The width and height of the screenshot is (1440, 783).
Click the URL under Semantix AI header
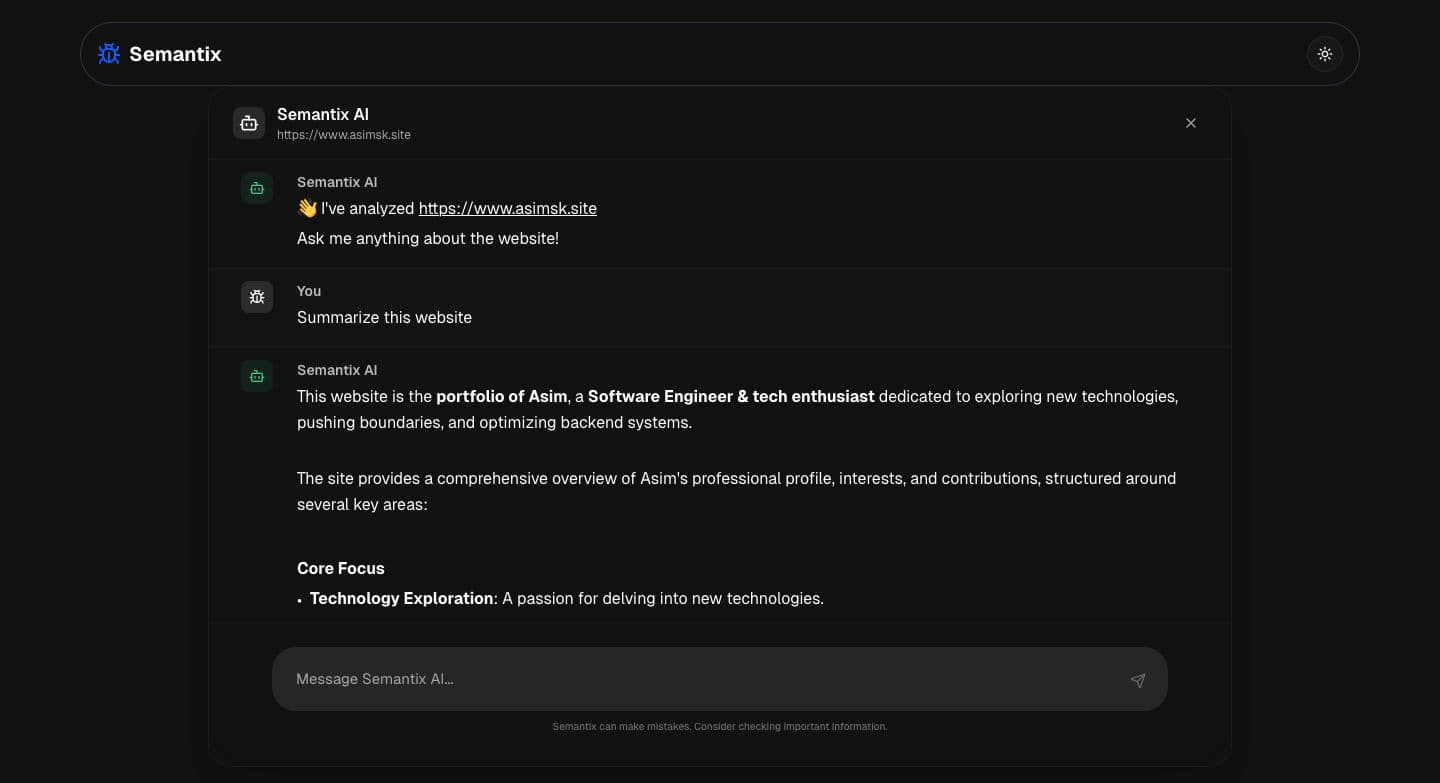click(344, 134)
